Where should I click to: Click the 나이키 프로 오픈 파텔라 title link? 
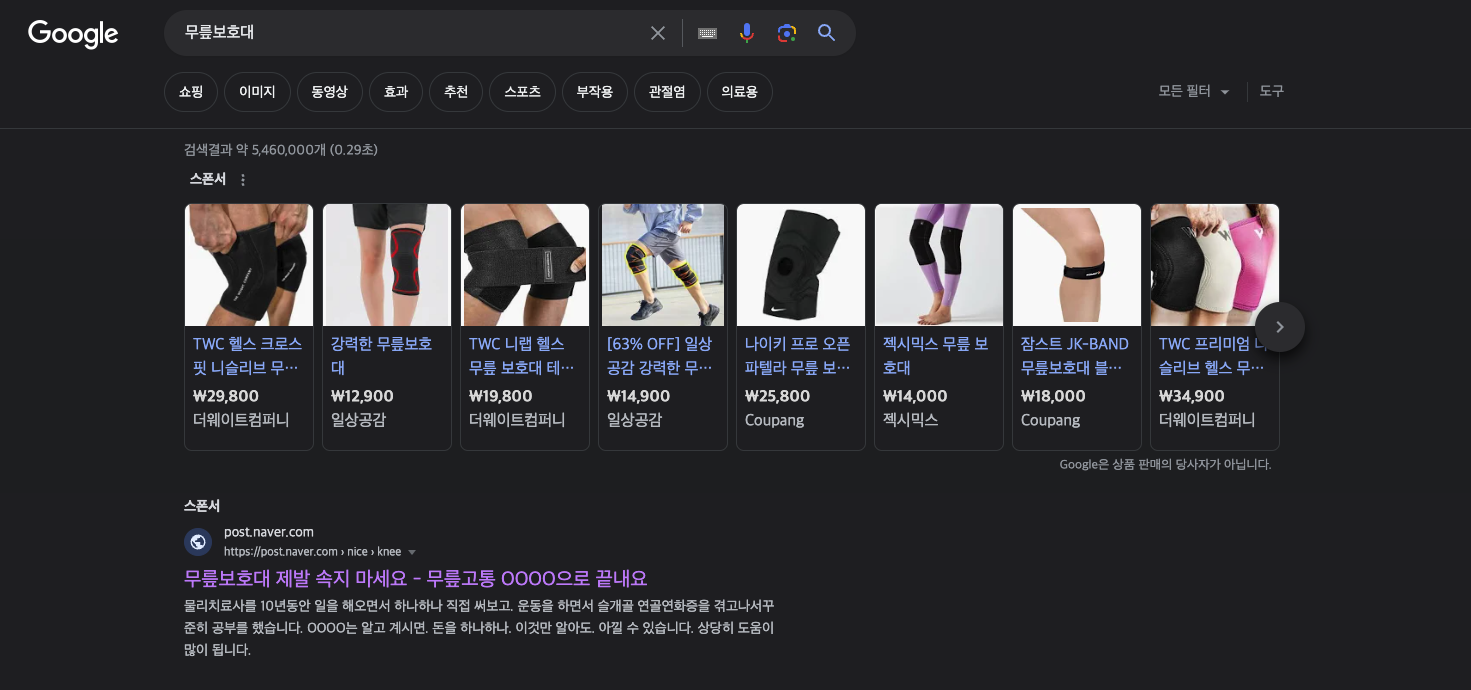[798, 356]
